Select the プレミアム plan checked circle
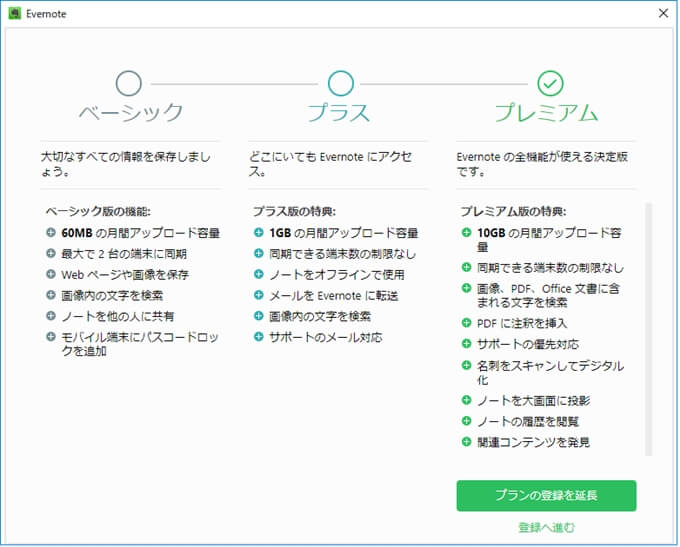The image size is (680, 547). tap(550, 83)
